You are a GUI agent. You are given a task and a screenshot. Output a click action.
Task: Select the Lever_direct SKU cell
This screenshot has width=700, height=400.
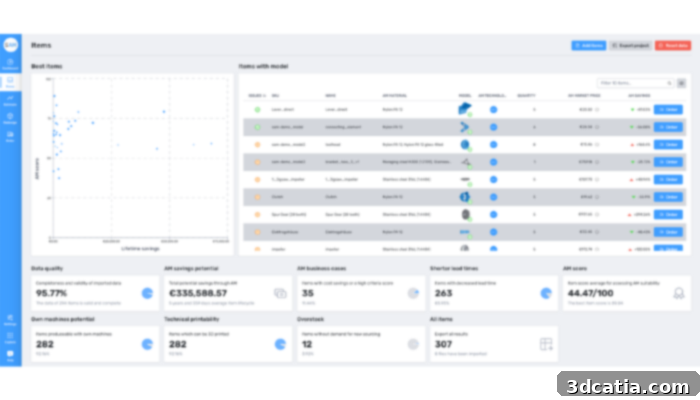tap(283, 109)
